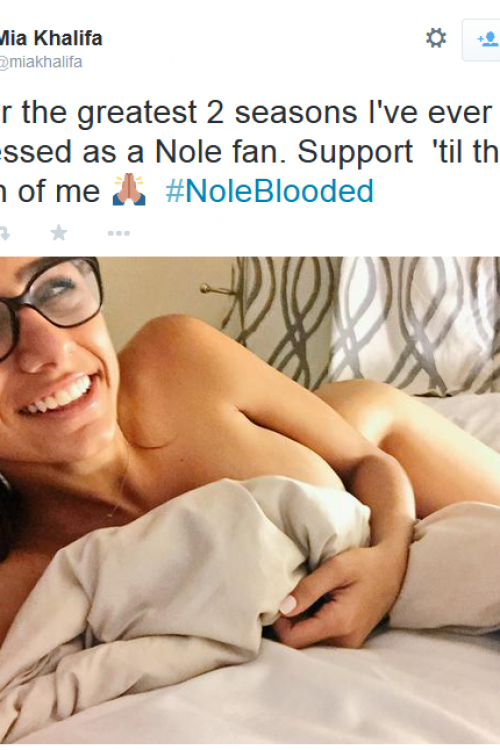Screen dimensions: 500x750
Task: Open the Mia Khalifa profile name link
Action: pos(51,38)
